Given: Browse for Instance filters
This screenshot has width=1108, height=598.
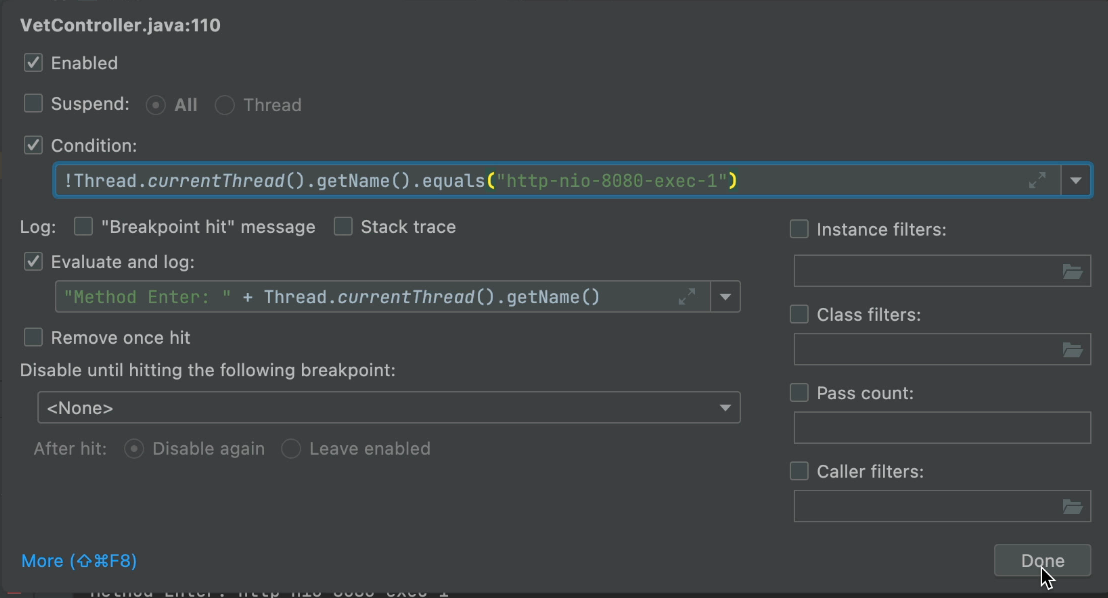Looking at the screenshot, I should (1072, 271).
